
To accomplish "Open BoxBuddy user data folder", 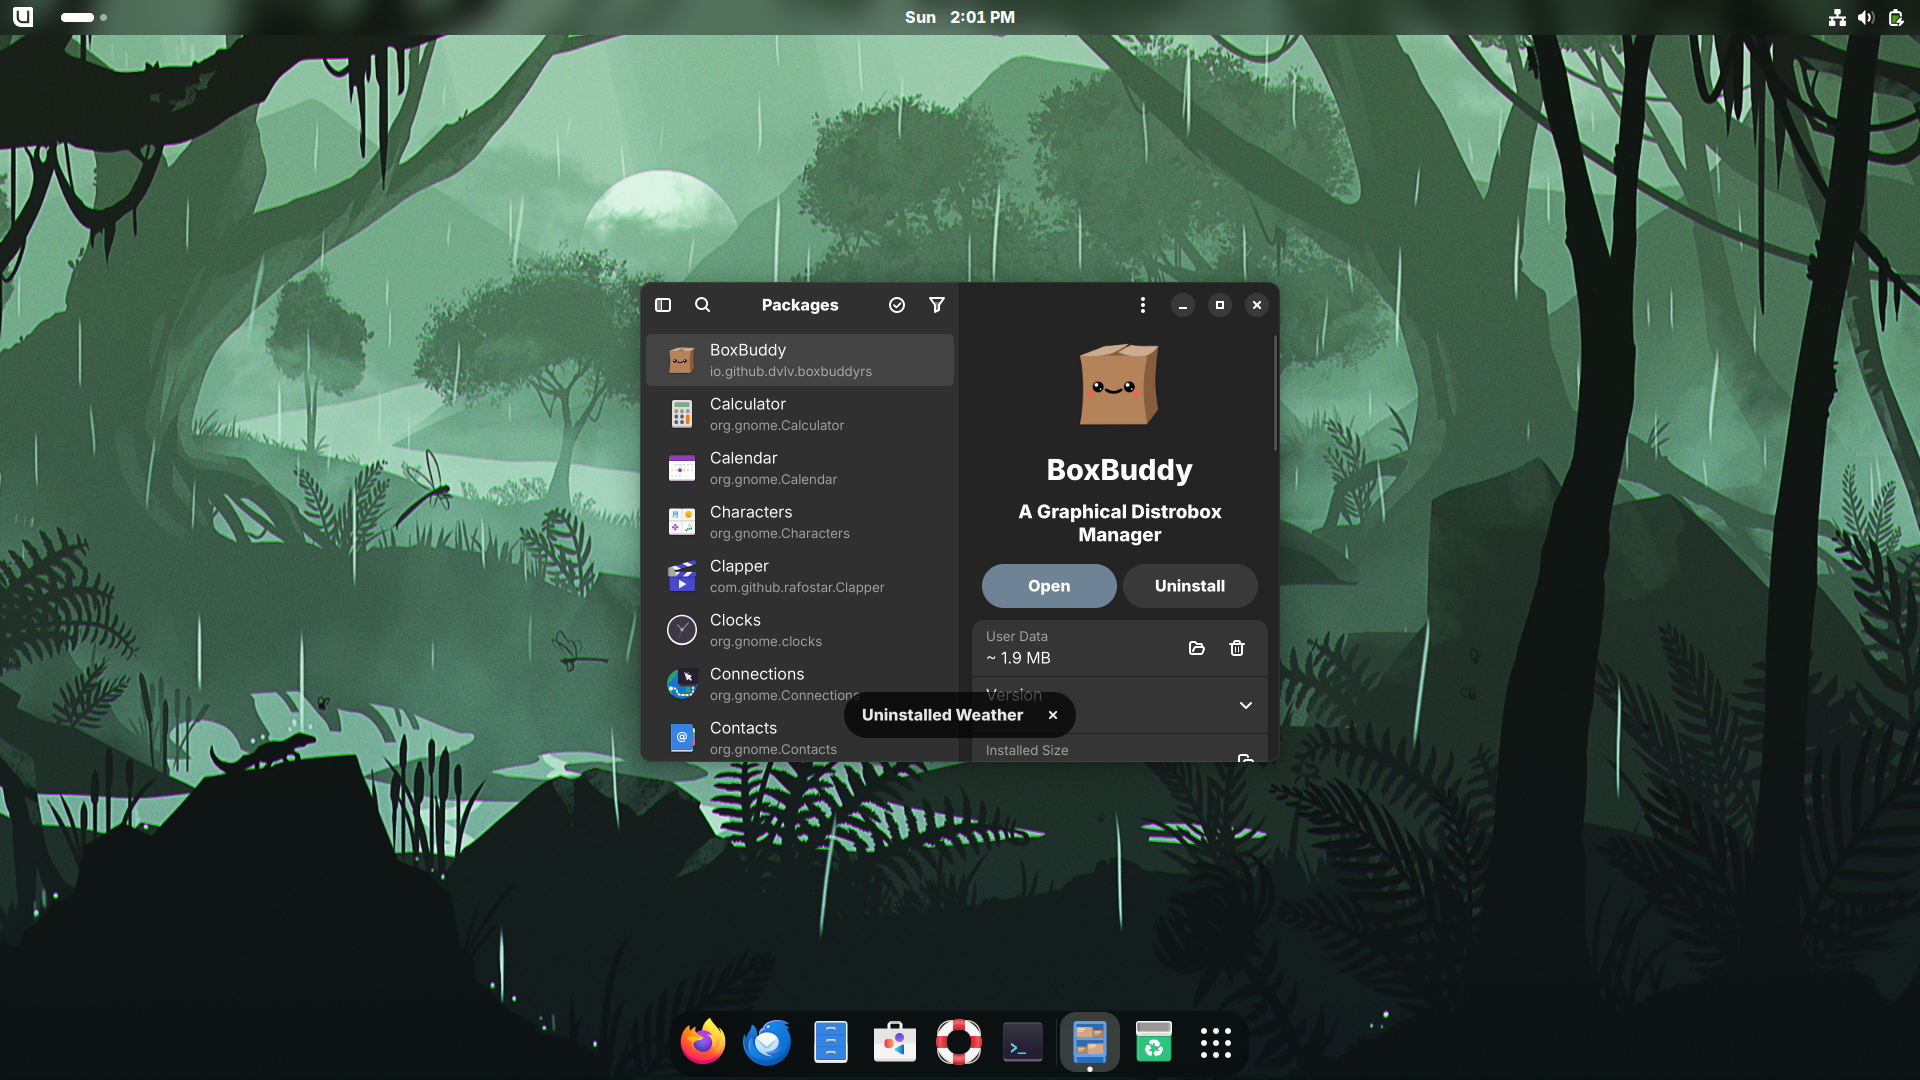I will tap(1197, 648).
